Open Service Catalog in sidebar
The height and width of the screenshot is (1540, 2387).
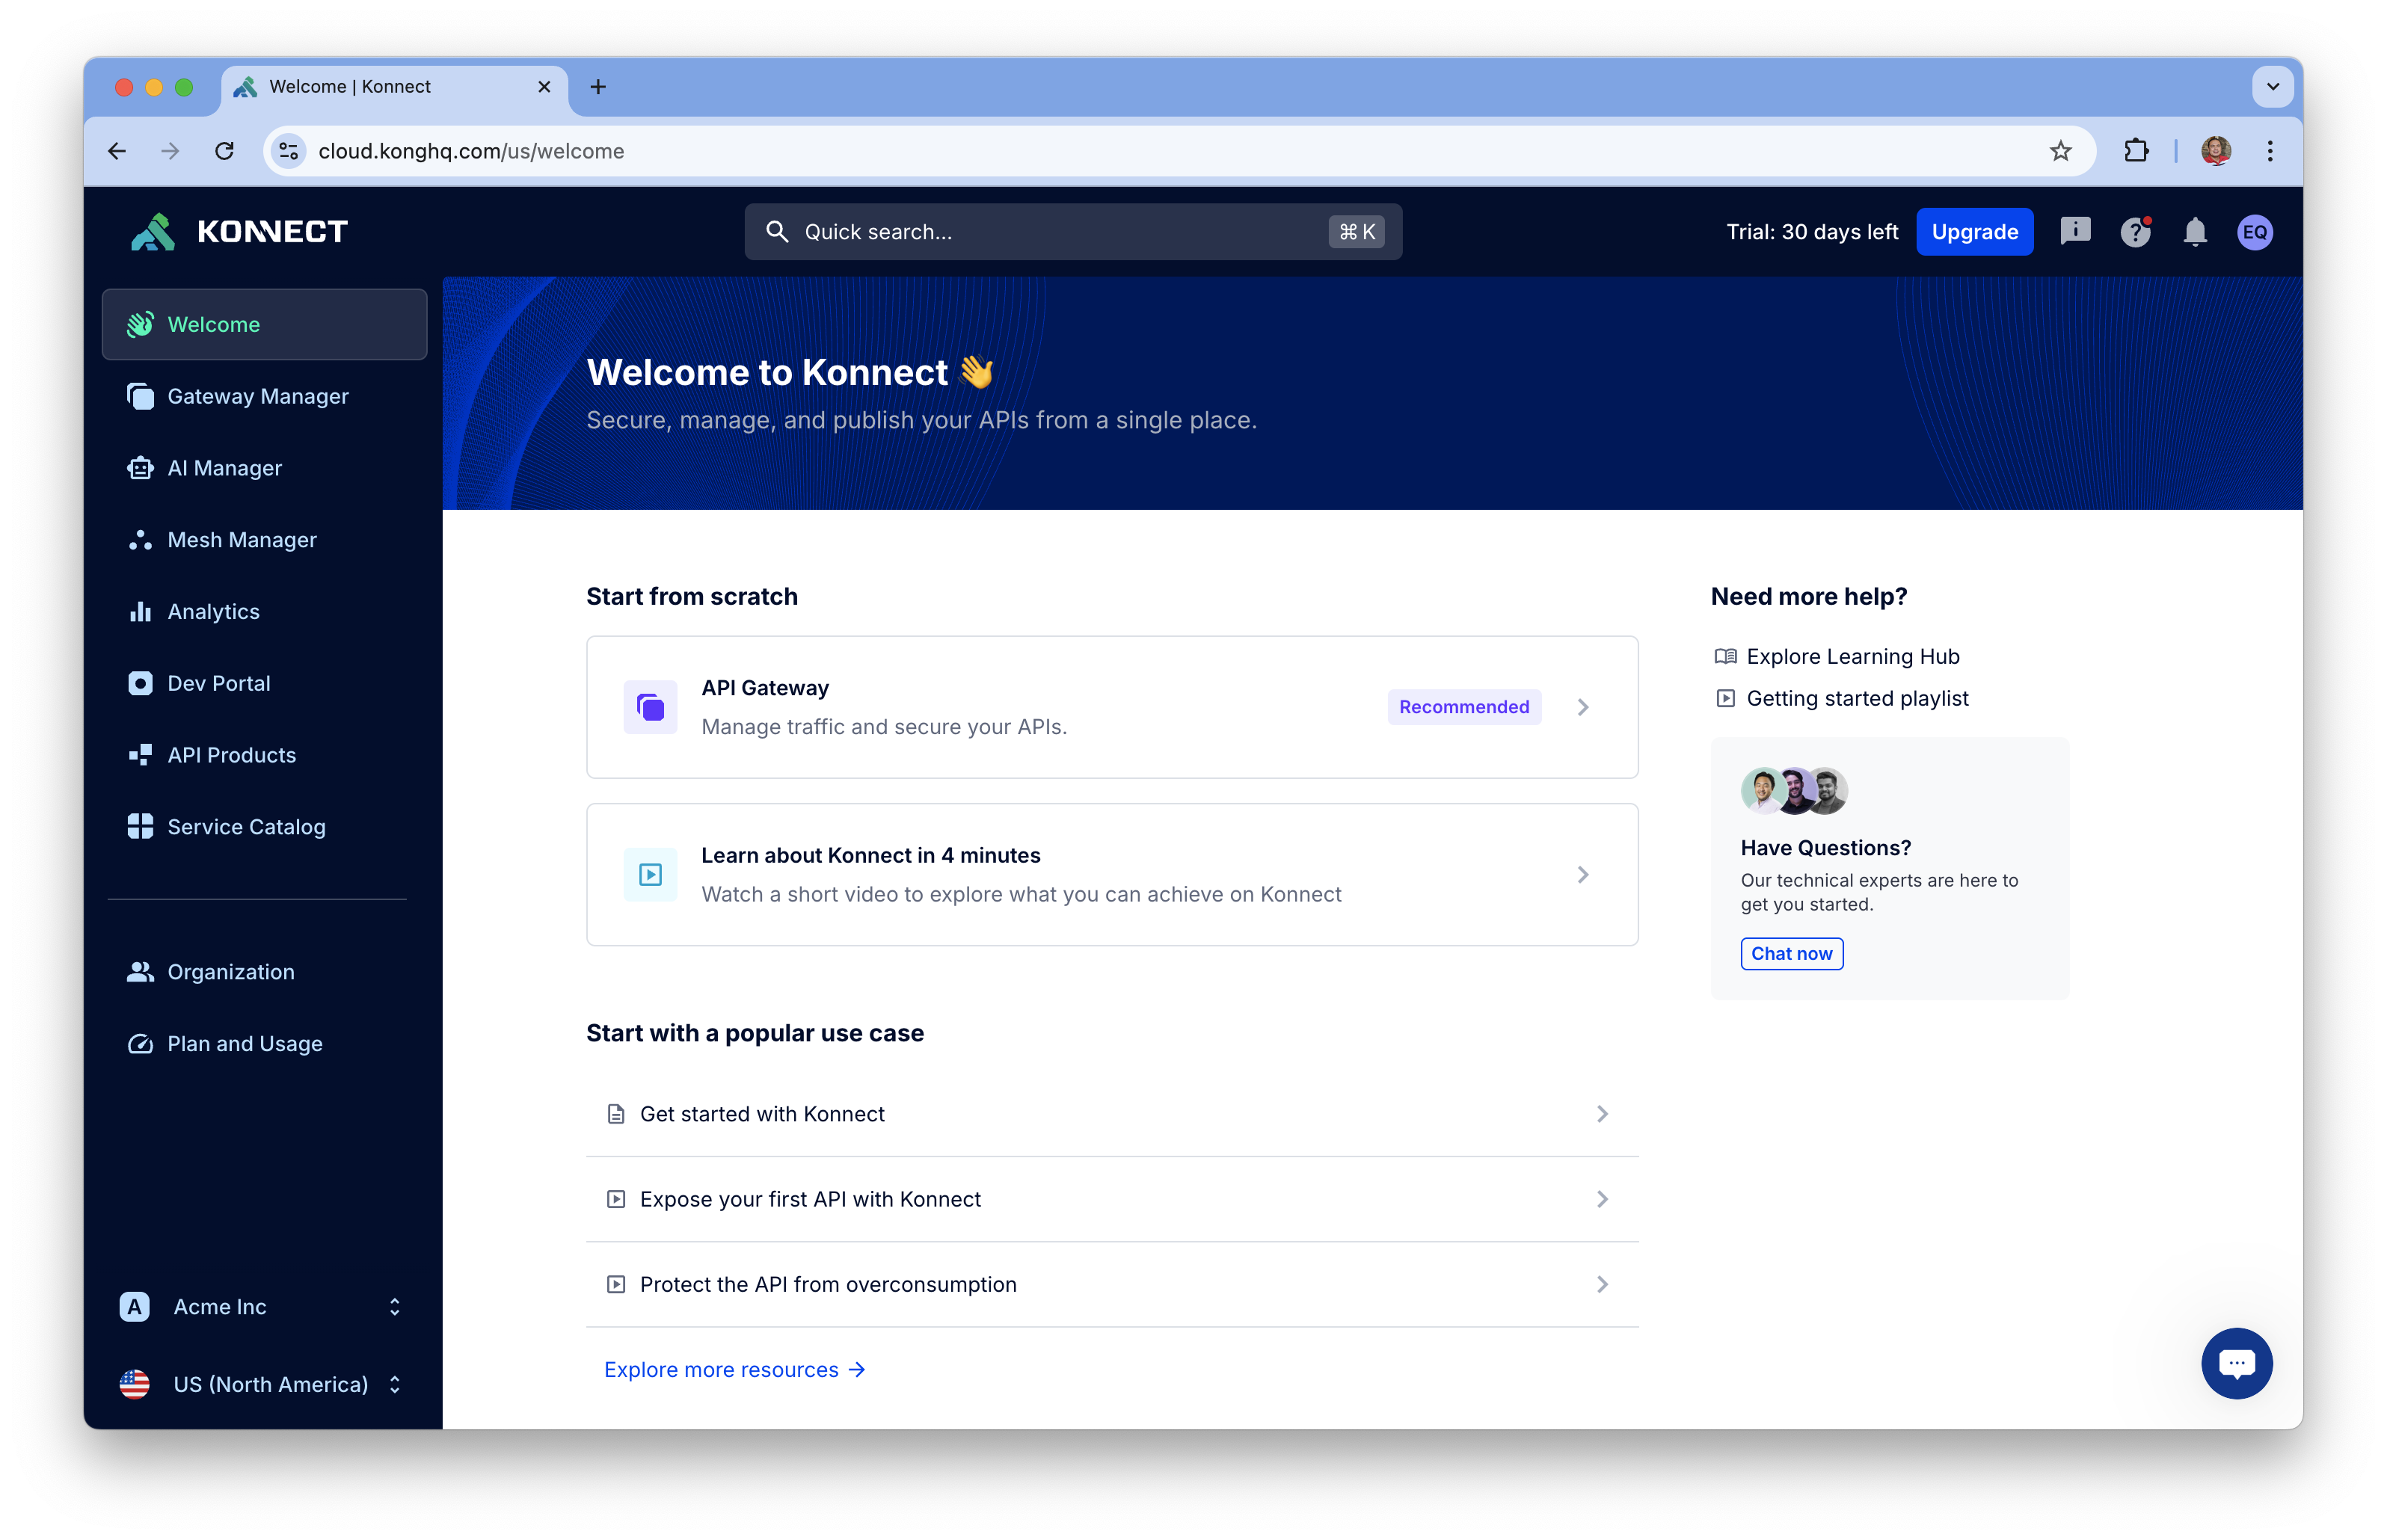[x=264, y=827]
